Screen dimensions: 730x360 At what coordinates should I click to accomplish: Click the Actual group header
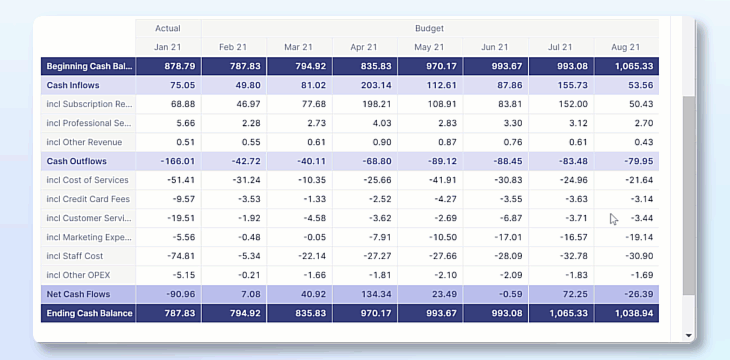pyautogui.click(x=168, y=28)
